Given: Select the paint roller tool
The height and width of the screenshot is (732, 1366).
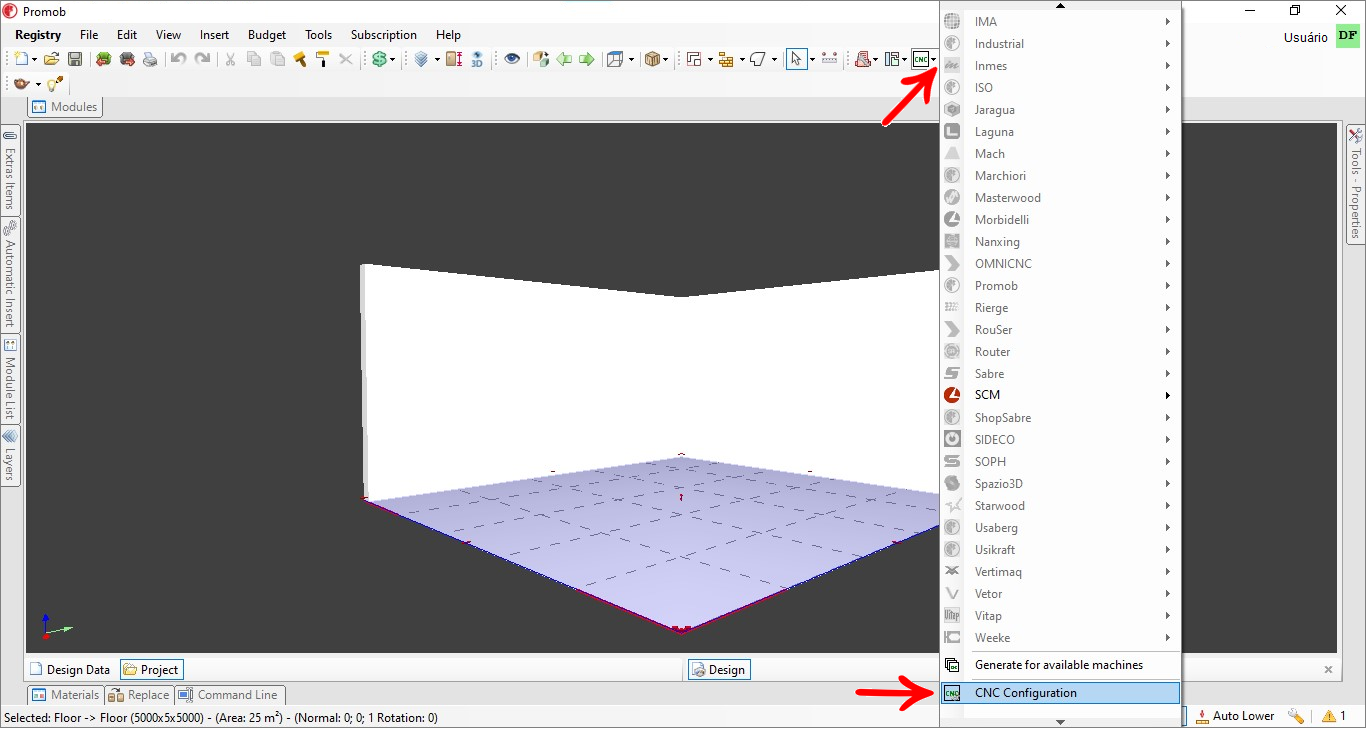Looking at the screenshot, I should [x=322, y=60].
